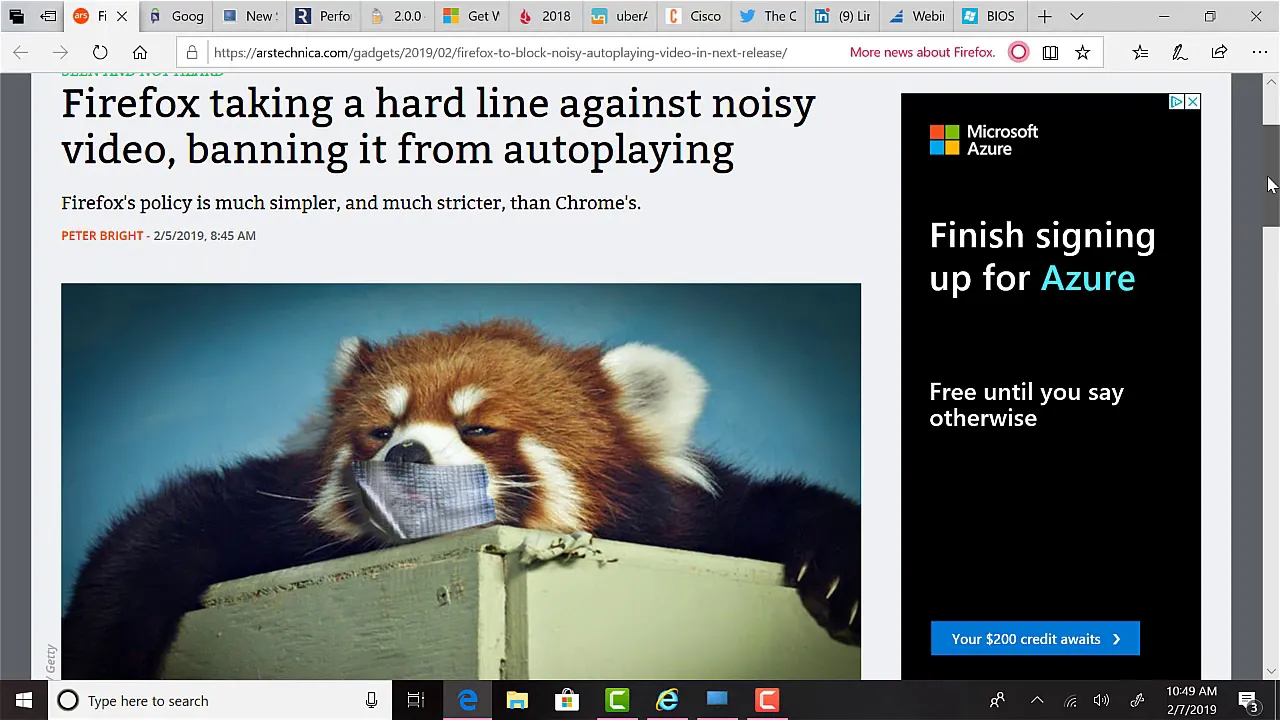Click the page scroll up arrow

click(1271, 82)
